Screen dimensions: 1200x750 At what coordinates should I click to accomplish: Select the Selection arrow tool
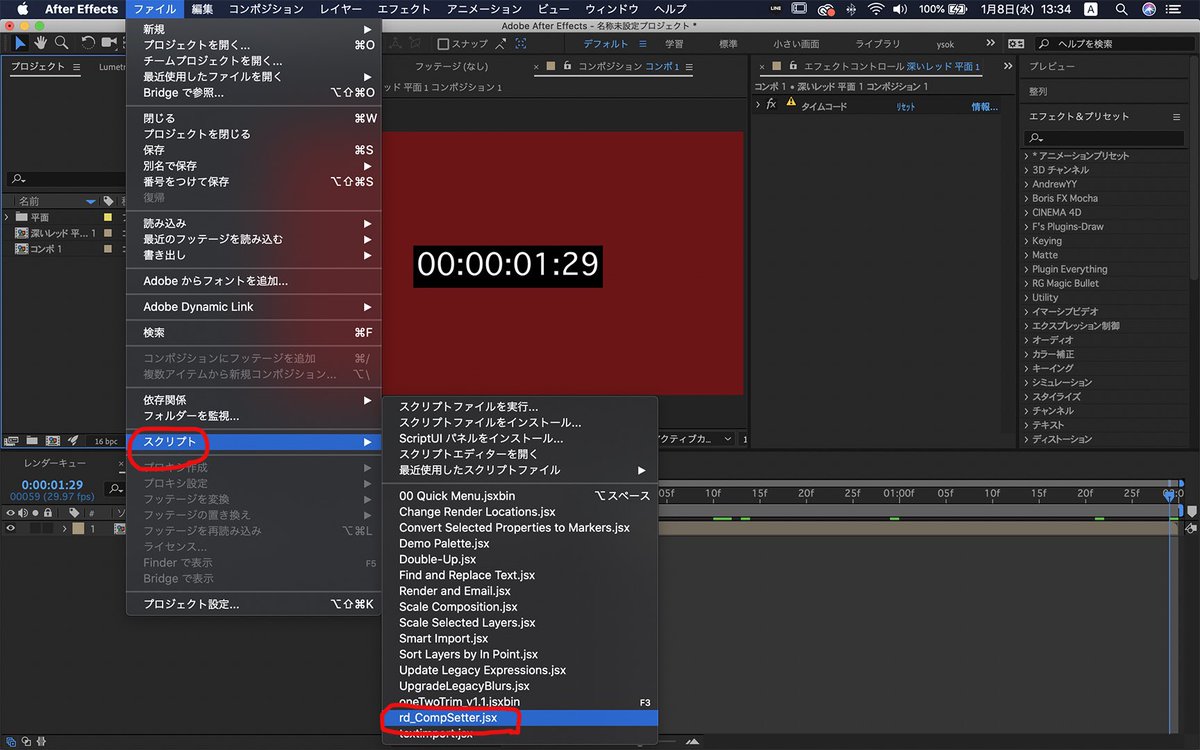tap(20, 43)
